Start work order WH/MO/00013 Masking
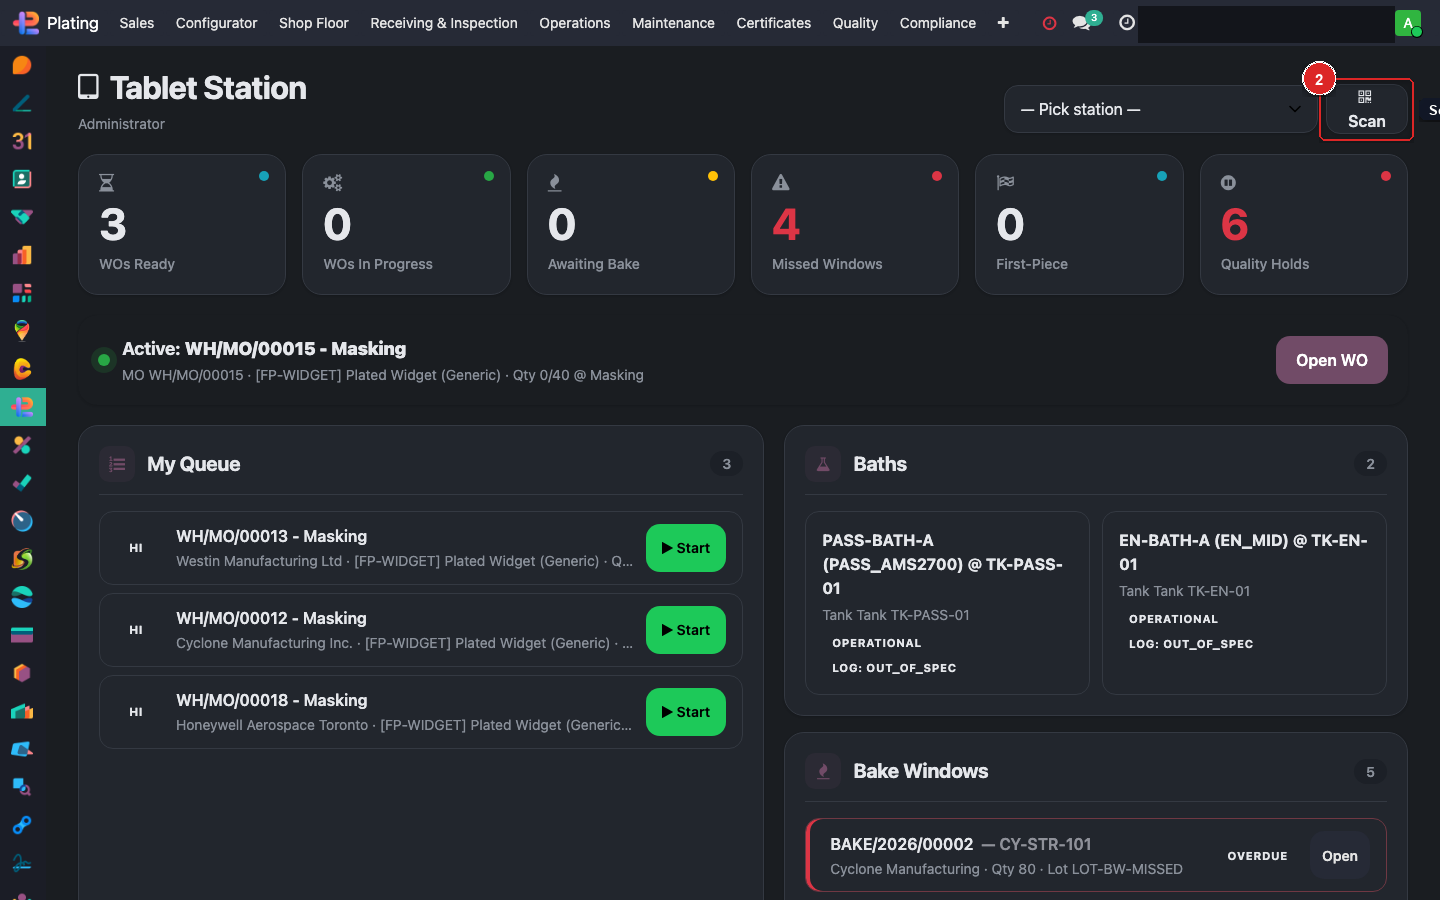 [685, 548]
